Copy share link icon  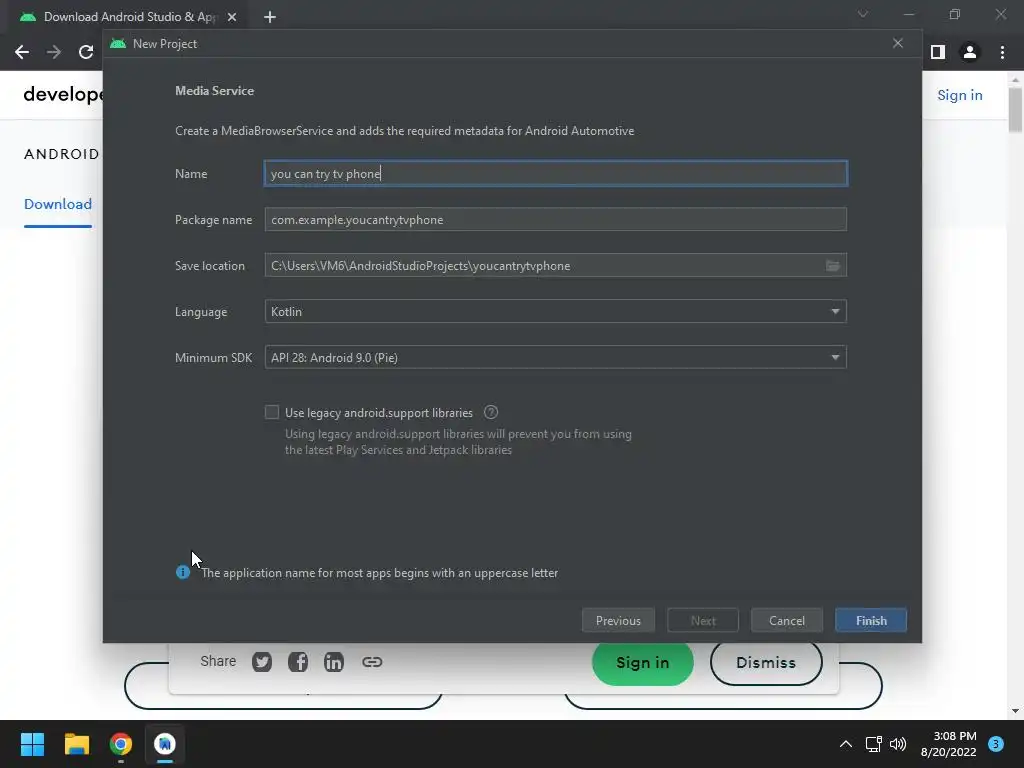372,662
